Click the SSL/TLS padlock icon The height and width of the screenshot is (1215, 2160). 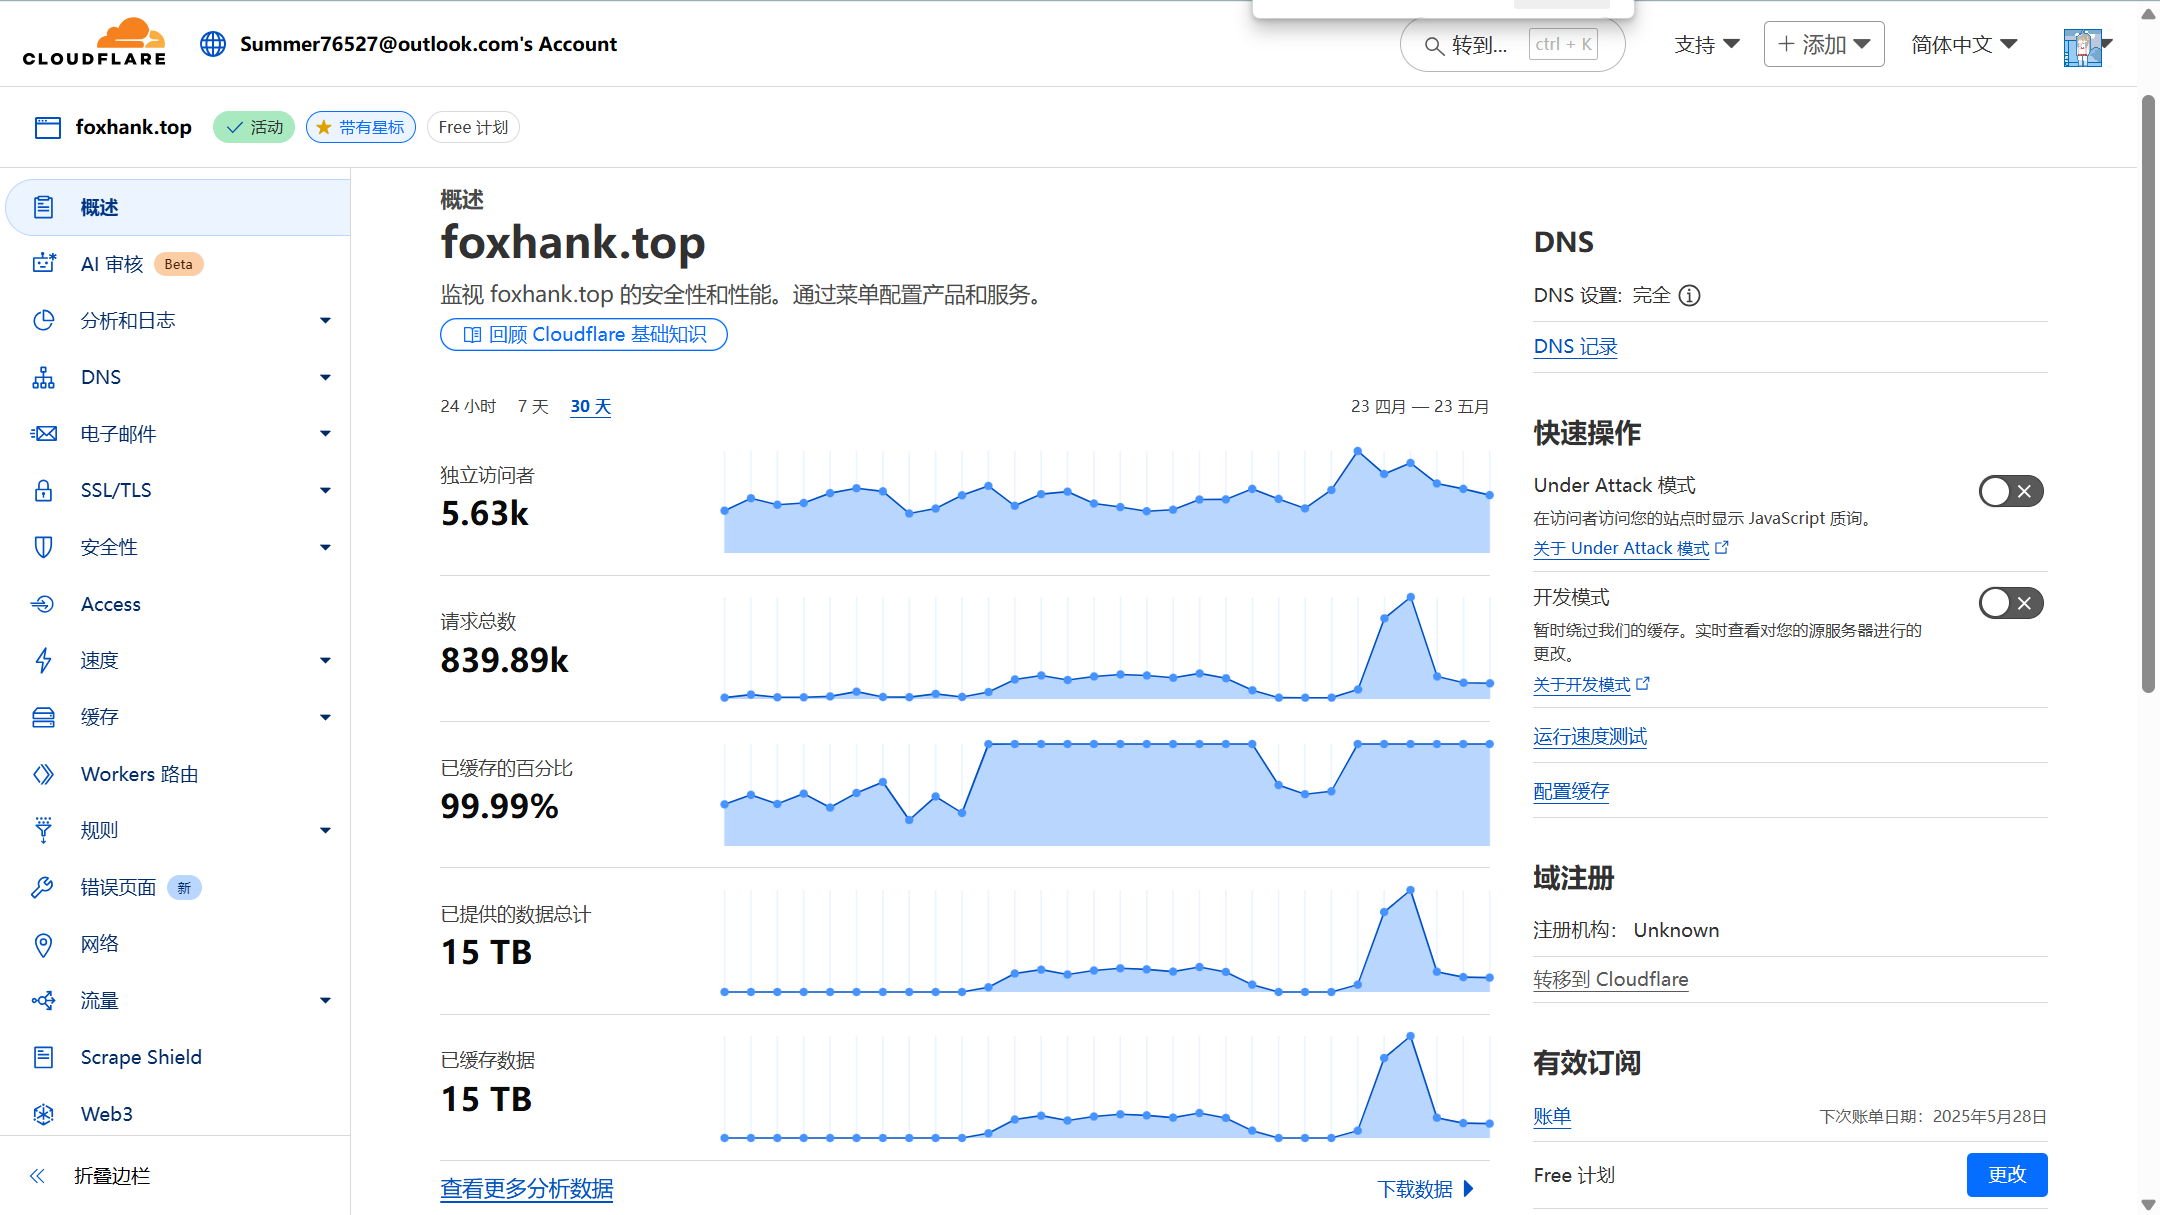(x=43, y=490)
